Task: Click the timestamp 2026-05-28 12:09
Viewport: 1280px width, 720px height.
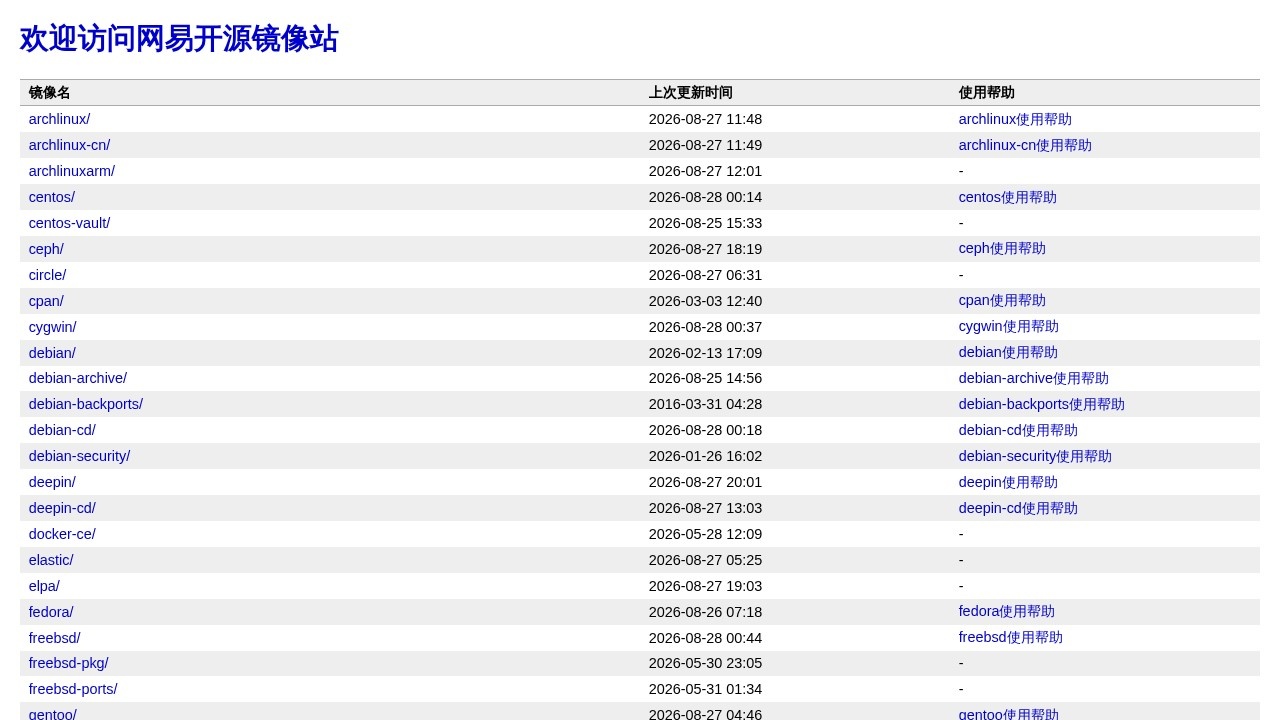Action: (705, 534)
